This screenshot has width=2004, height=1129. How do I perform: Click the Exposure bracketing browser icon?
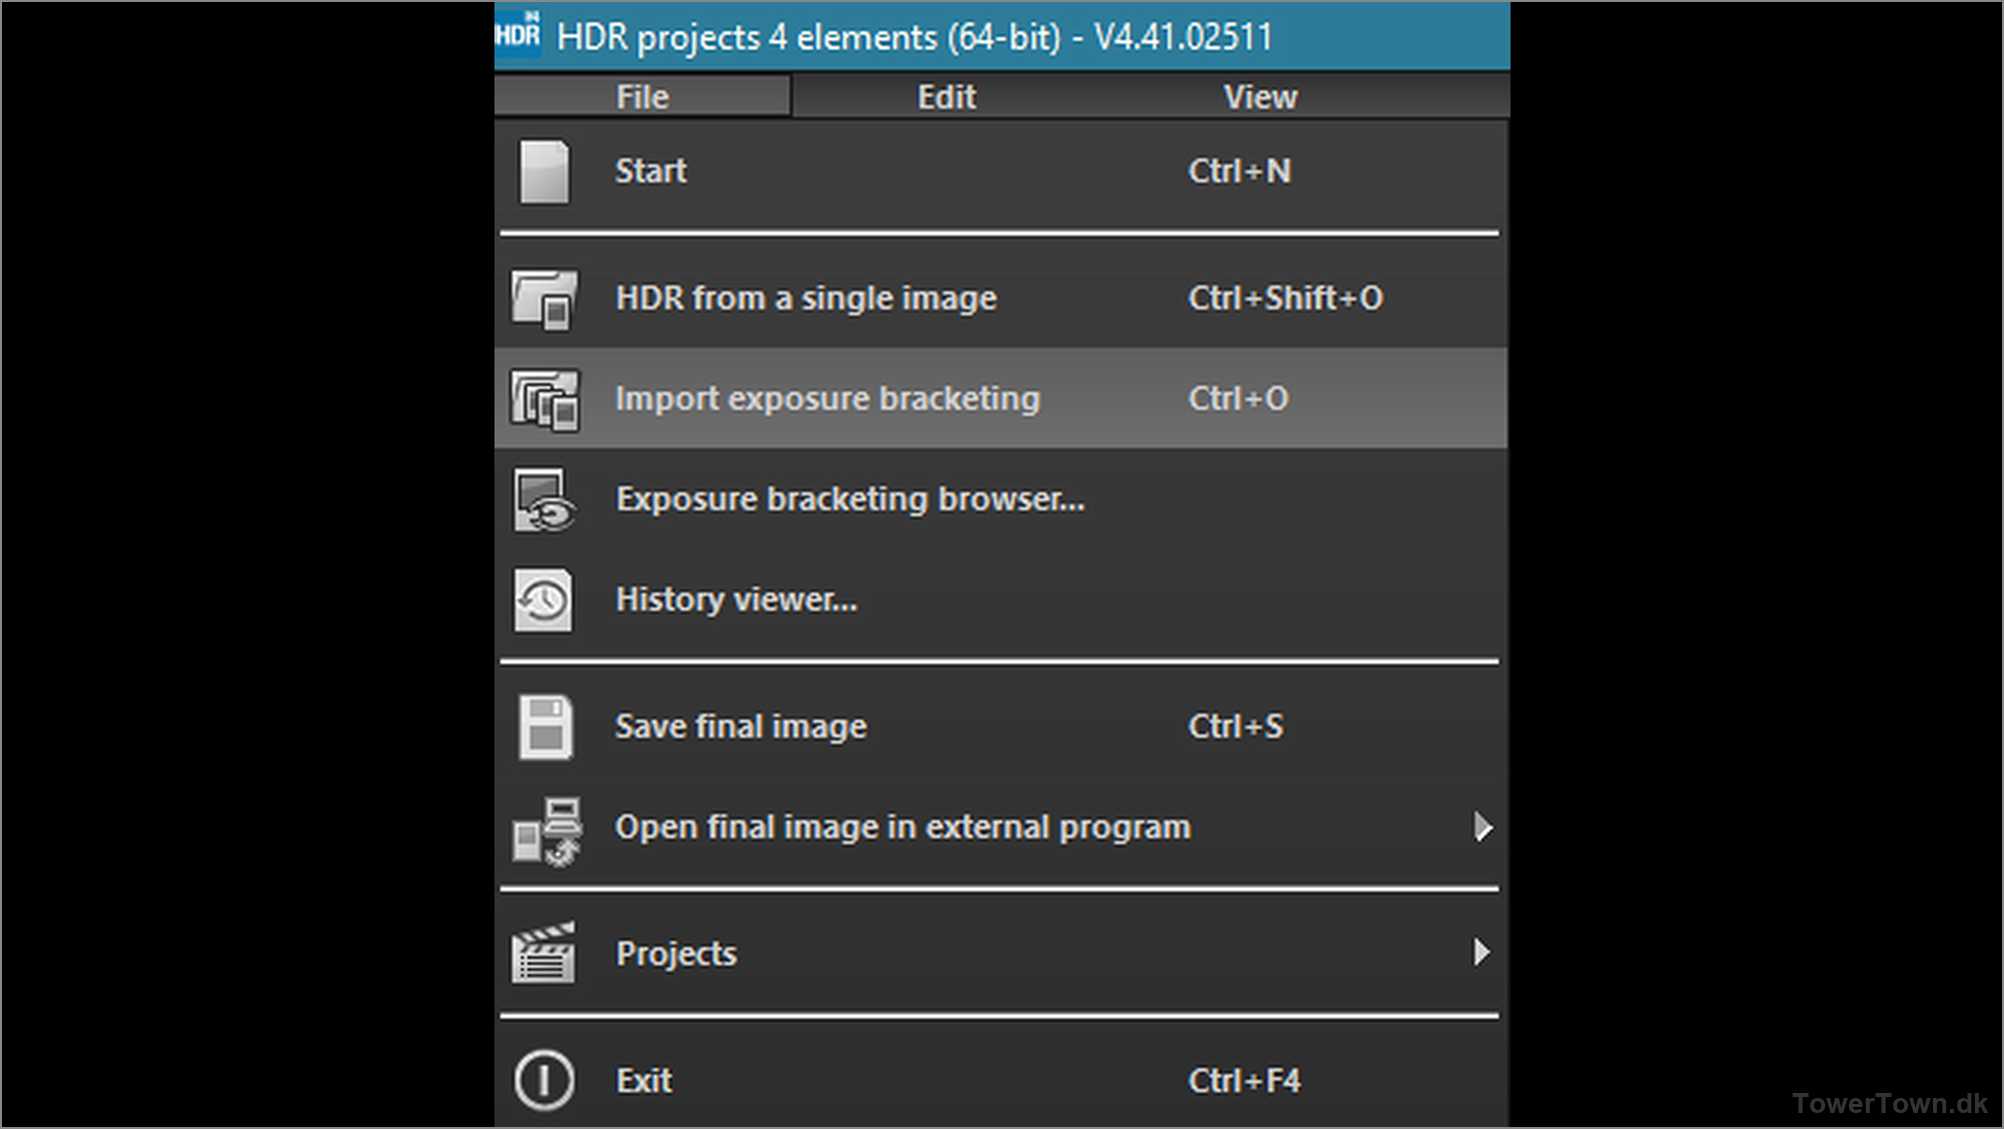(x=544, y=500)
